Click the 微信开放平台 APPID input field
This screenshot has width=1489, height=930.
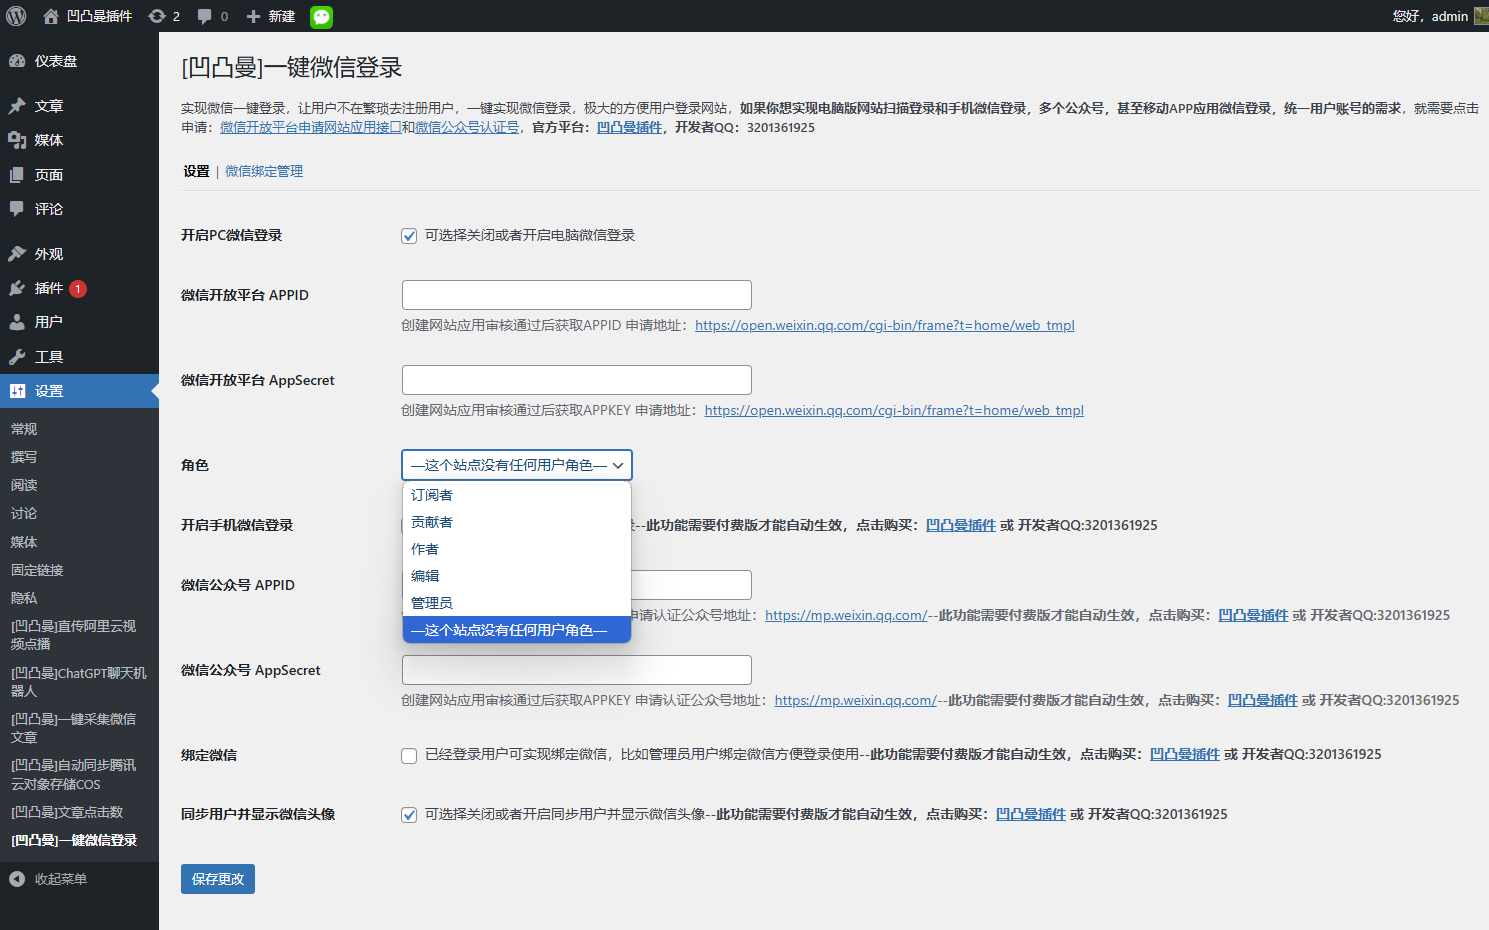pyautogui.click(x=576, y=294)
